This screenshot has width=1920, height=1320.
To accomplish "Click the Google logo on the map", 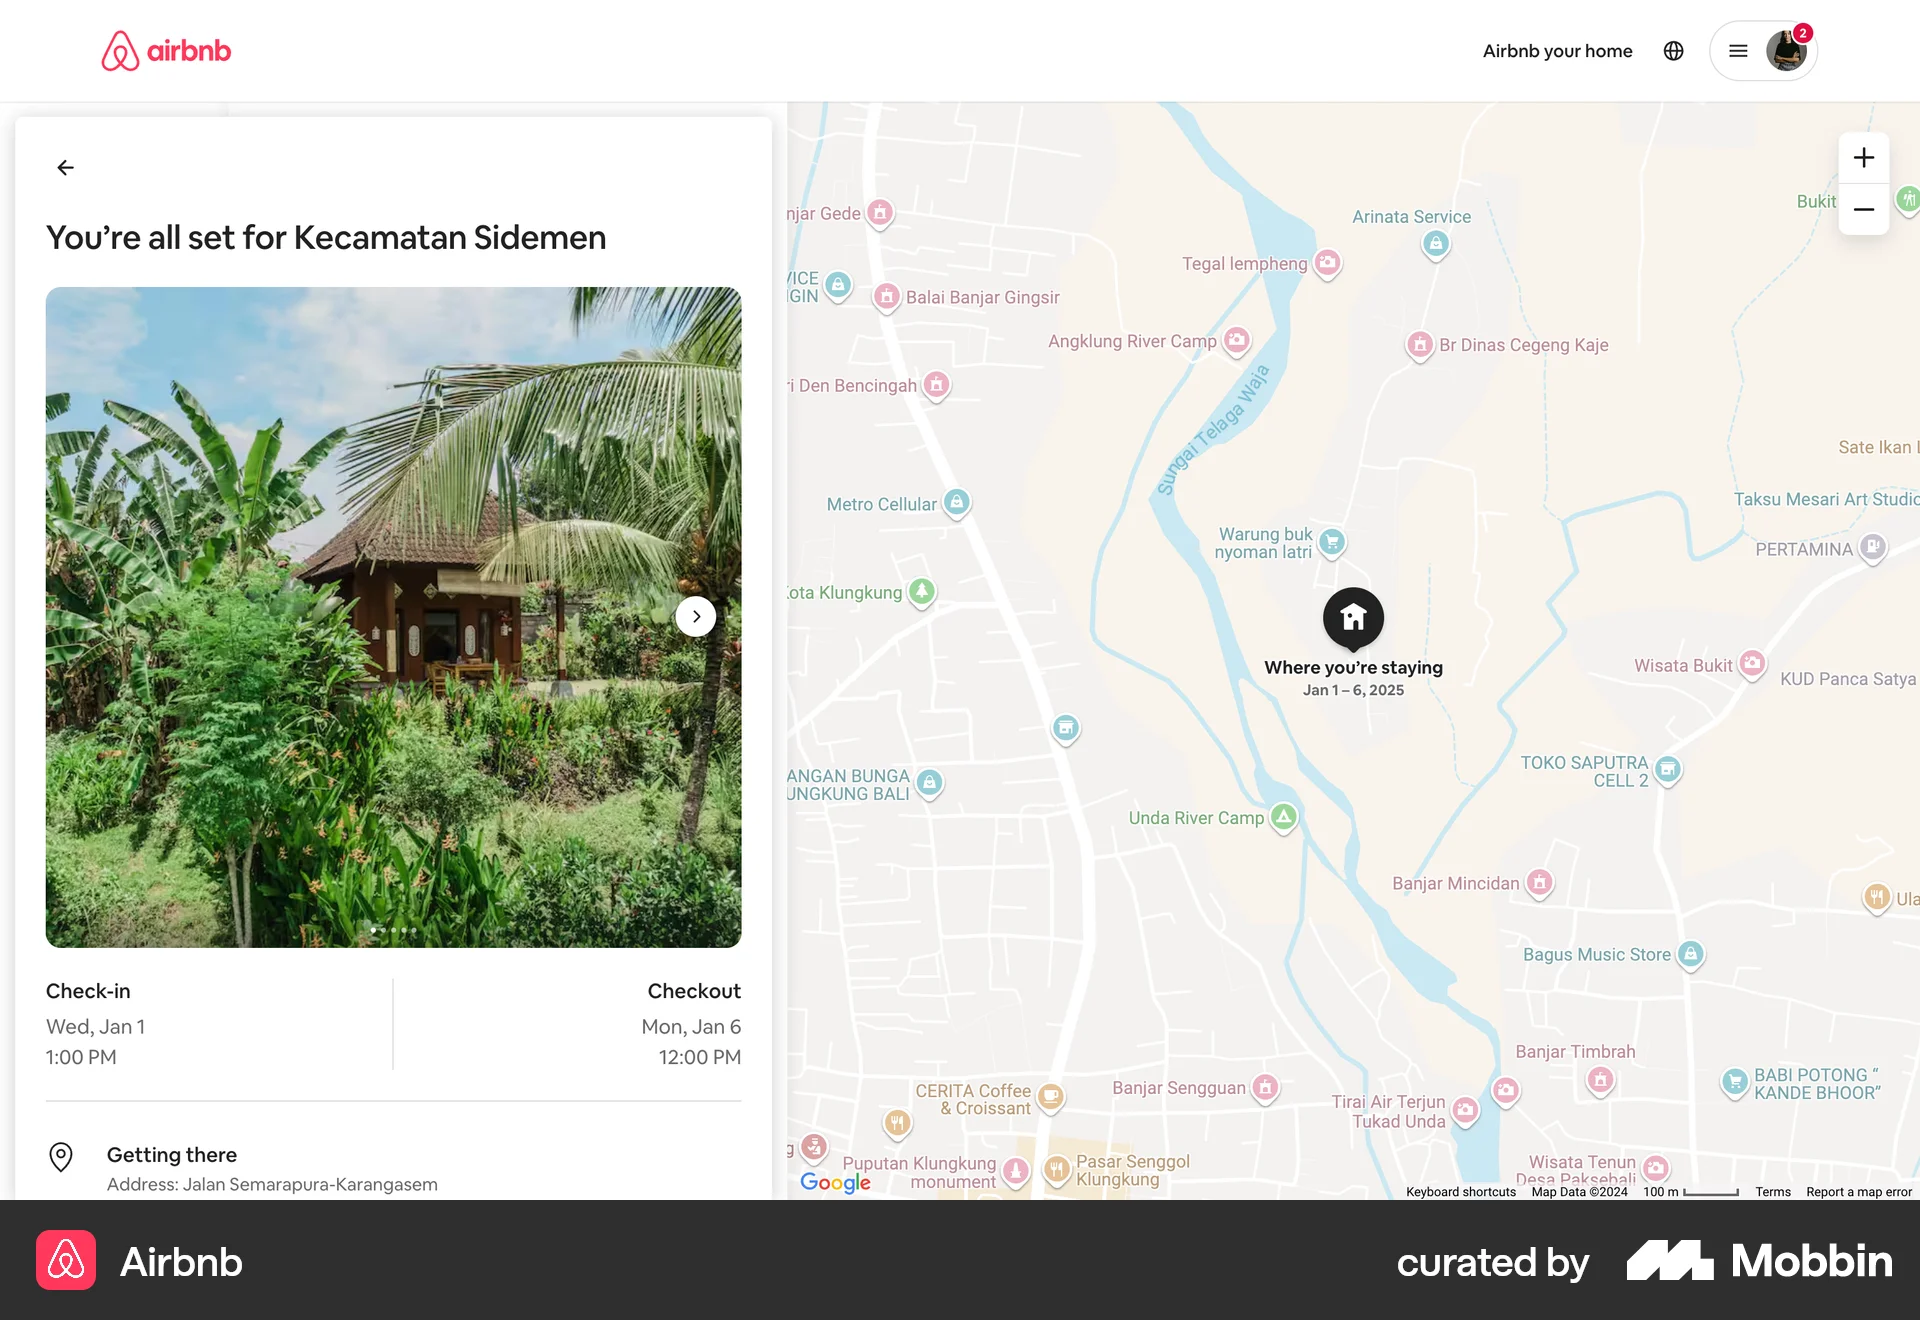I will click(835, 1182).
